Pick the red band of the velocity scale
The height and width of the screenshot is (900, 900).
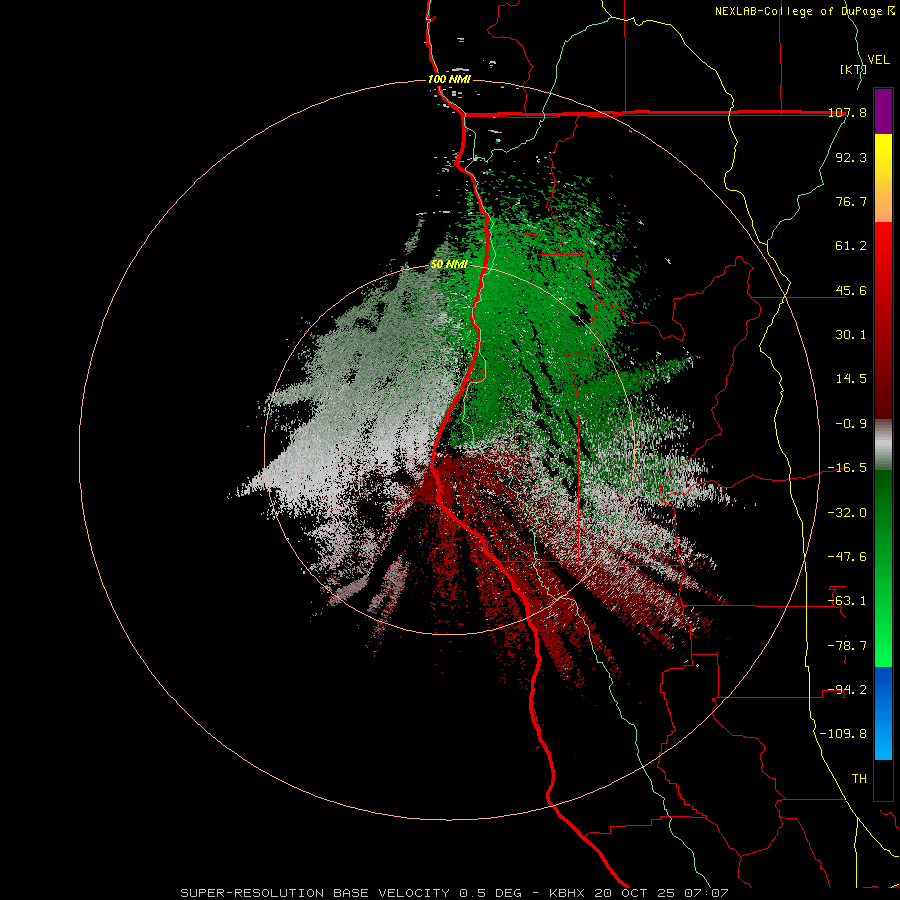tap(883, 320)
